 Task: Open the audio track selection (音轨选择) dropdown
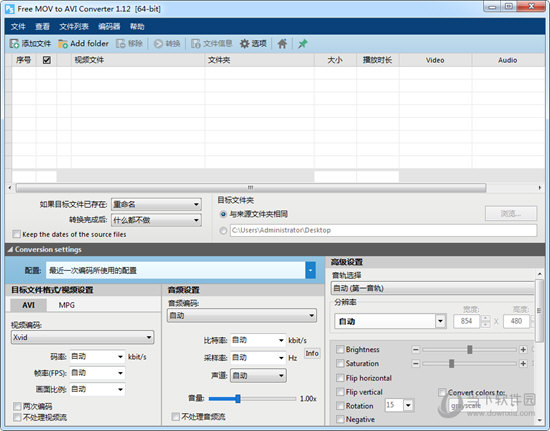432,288
